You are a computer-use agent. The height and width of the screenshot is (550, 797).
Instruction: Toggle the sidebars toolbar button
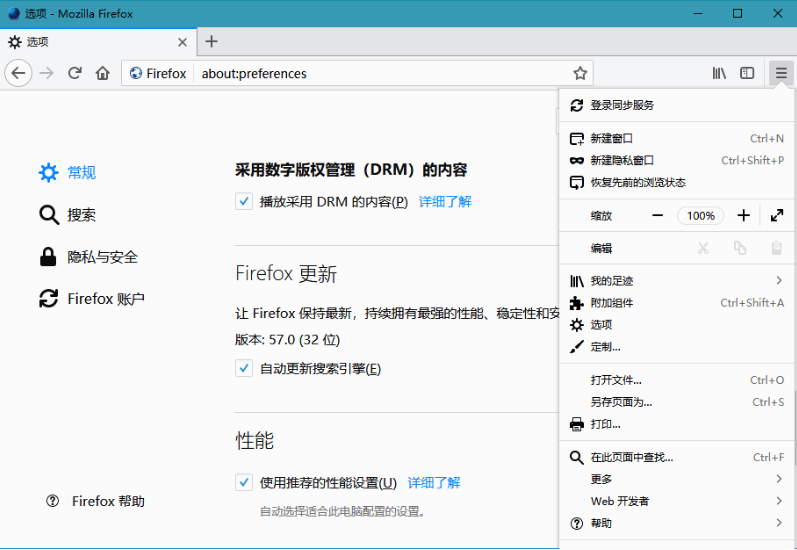click(747, 73)
